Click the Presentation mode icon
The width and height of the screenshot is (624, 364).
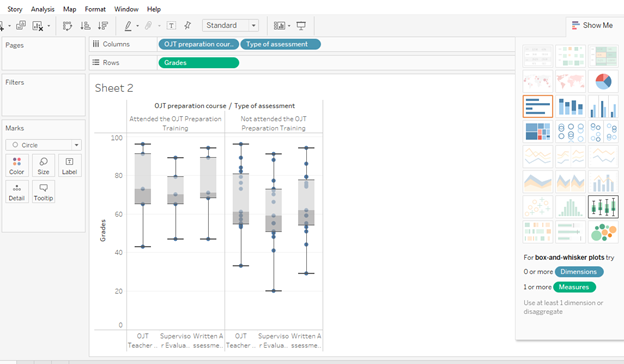coord(301,26)
